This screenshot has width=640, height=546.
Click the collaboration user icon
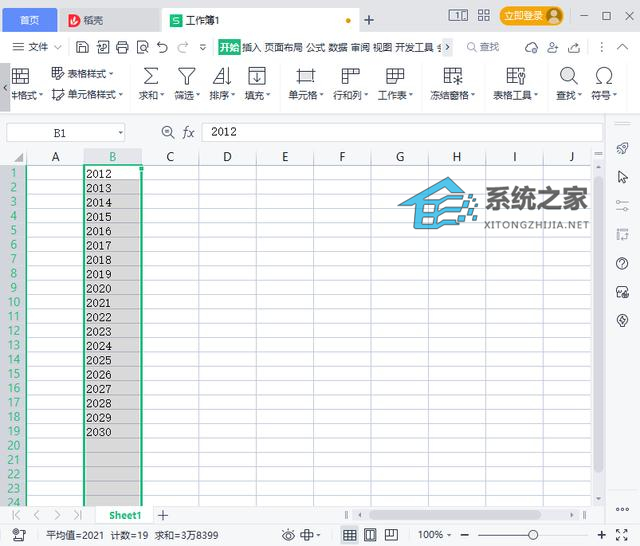[x=553, y=47]
